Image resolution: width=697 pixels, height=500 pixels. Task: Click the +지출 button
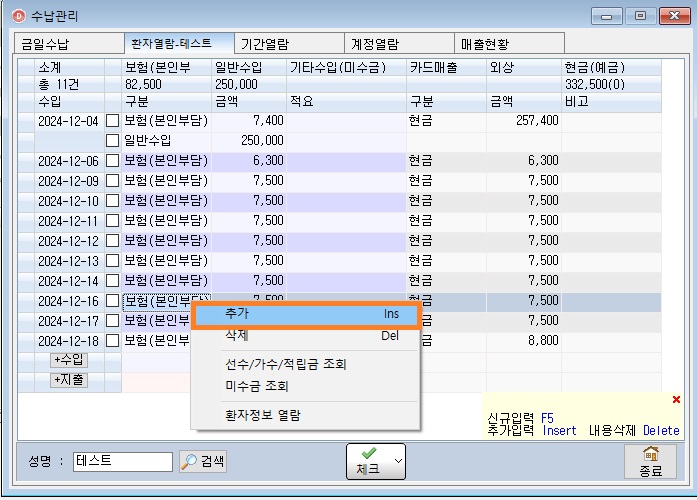(69, 380)
